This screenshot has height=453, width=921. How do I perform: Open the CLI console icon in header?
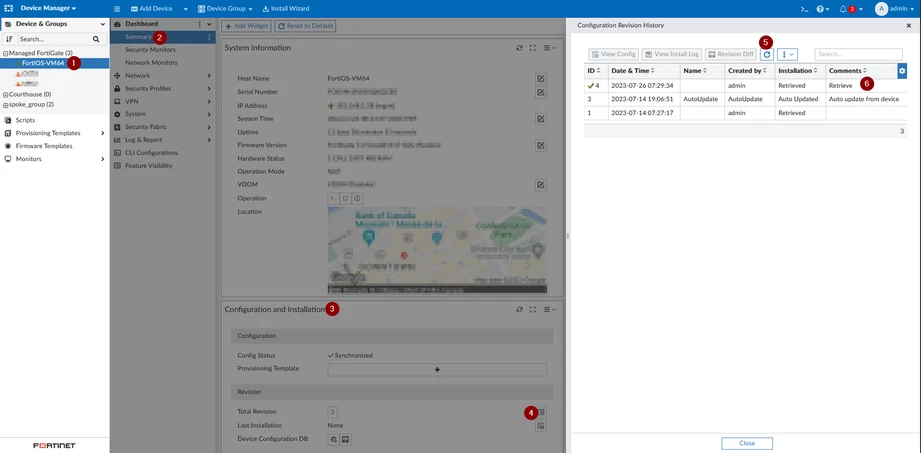pos(804,9)
